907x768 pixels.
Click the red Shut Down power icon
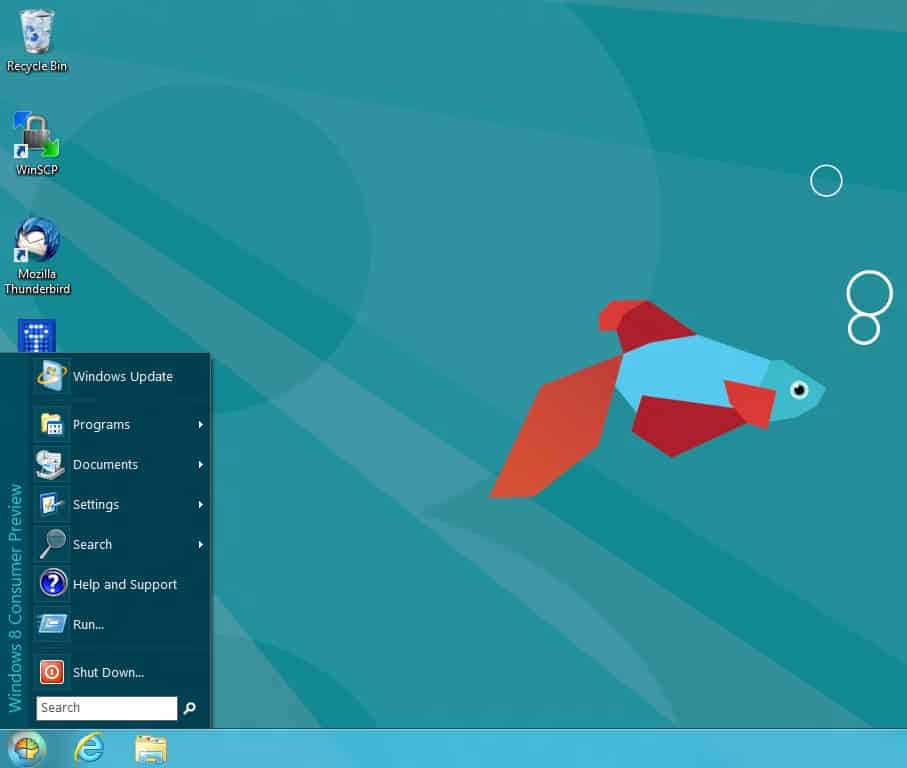51,672
